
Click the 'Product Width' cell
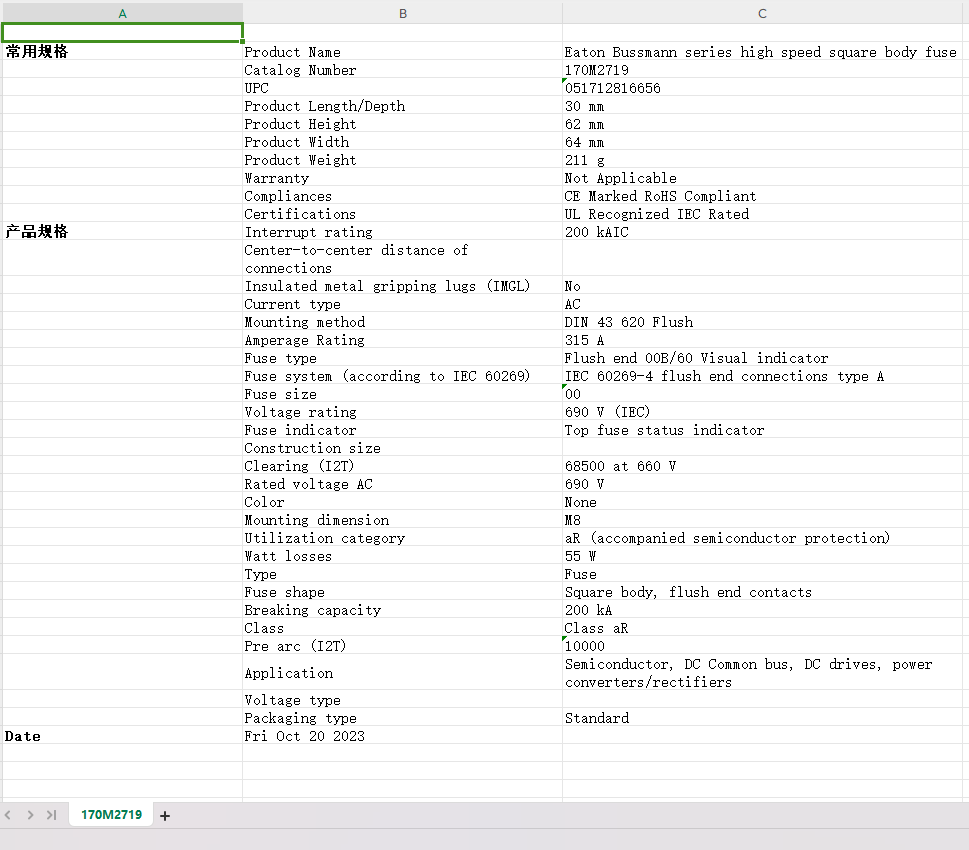402,141
